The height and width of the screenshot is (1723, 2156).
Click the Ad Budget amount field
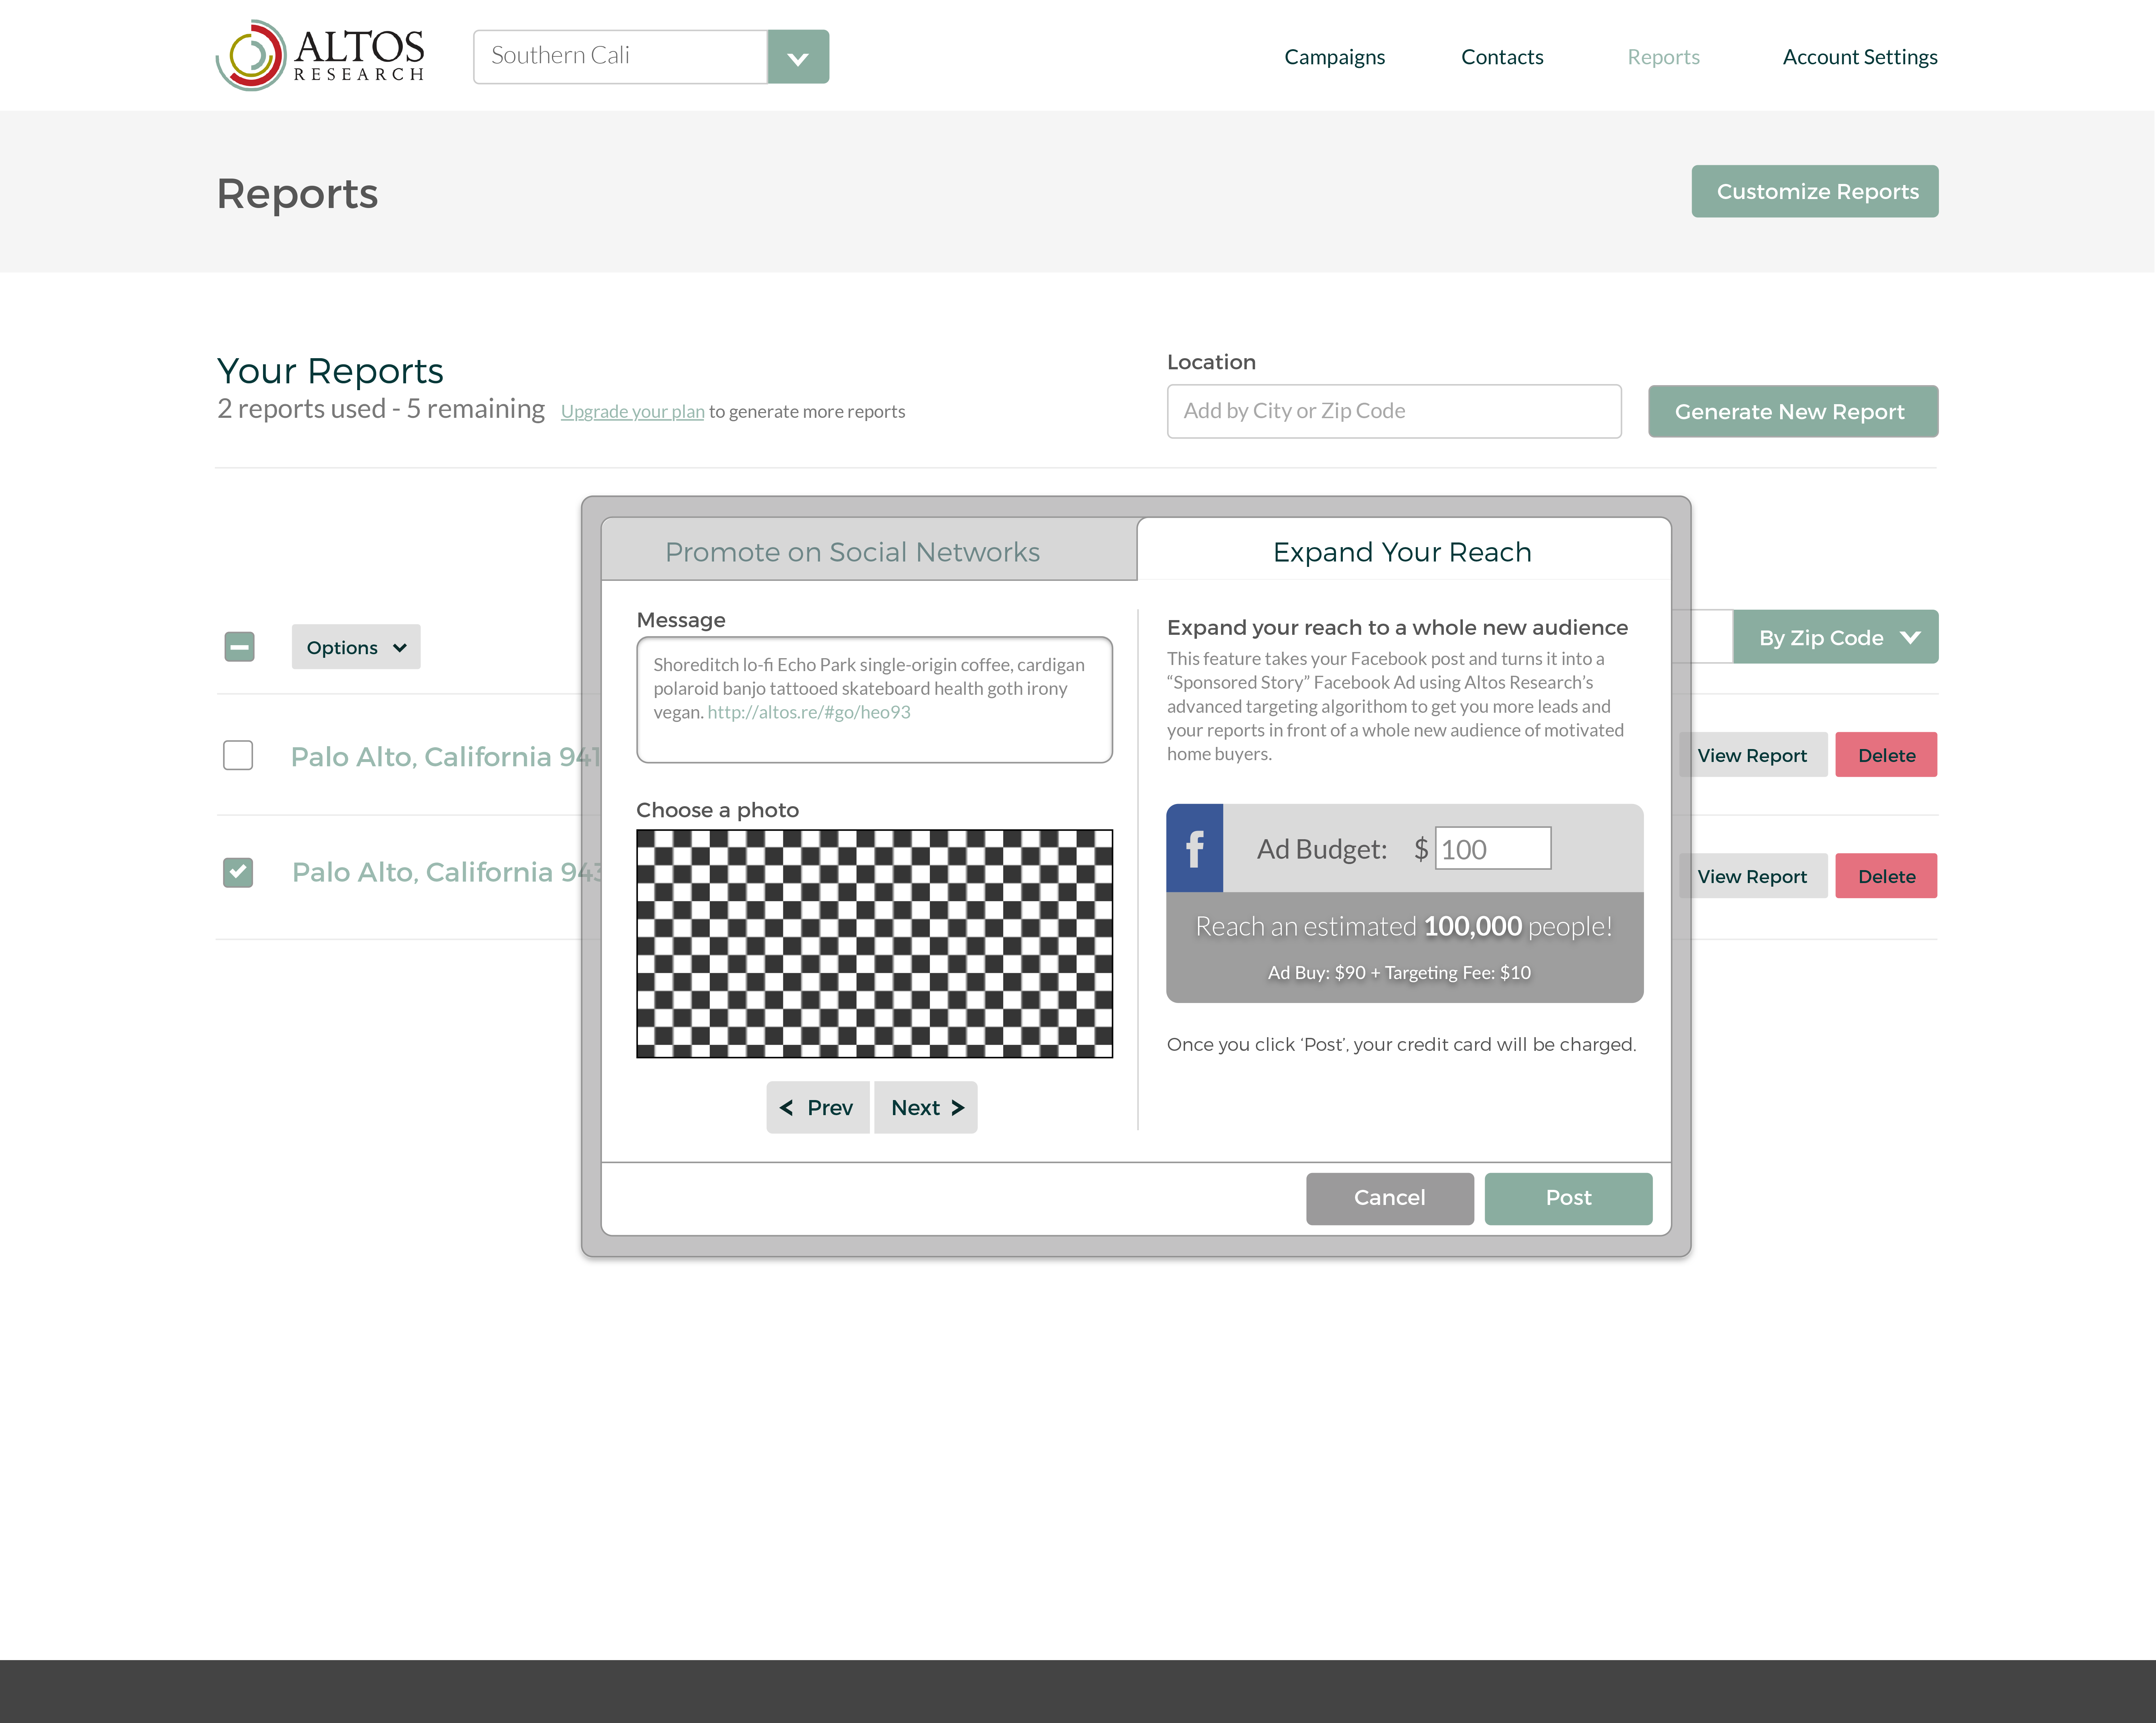click(1492, 848)
